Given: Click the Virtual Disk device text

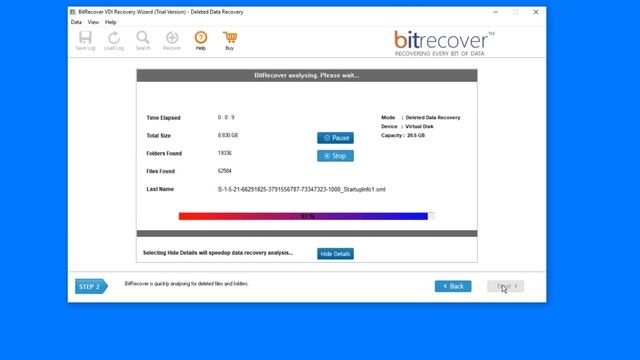Looking at the screenshot, I should coord(420,127).
